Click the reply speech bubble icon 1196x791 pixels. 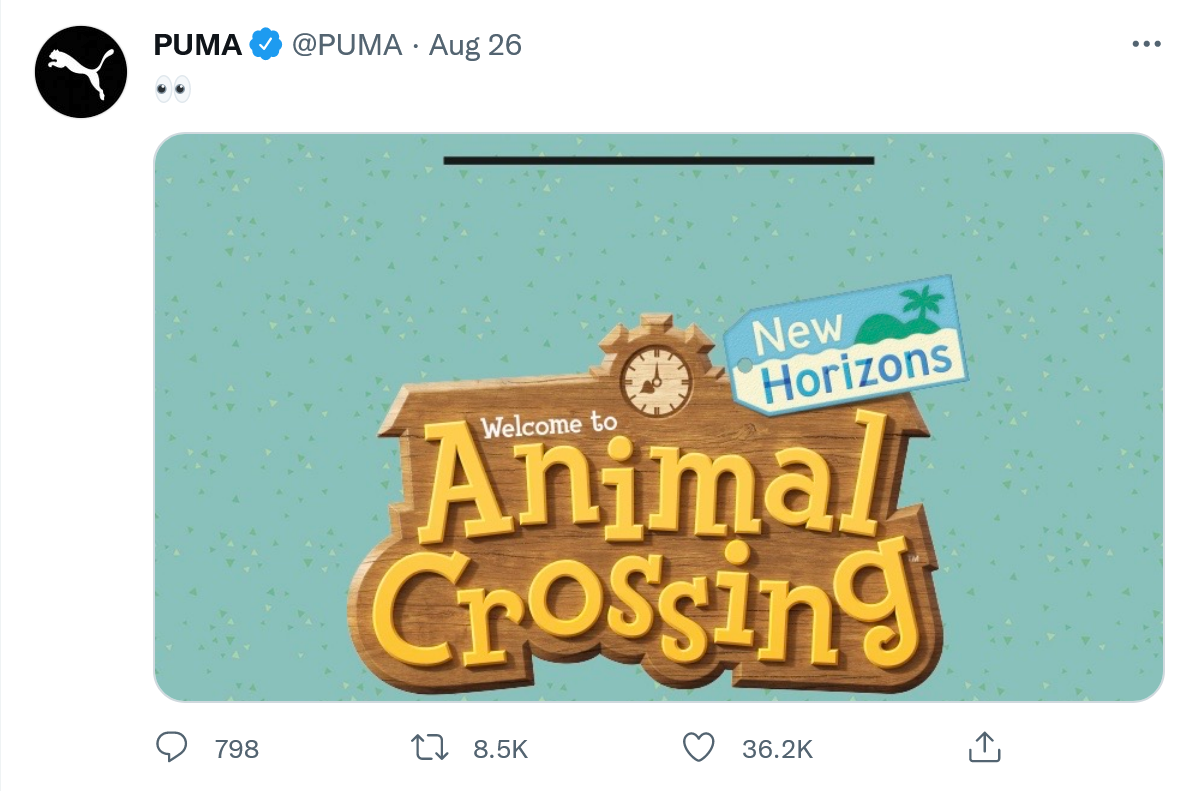tap(173, 747)
